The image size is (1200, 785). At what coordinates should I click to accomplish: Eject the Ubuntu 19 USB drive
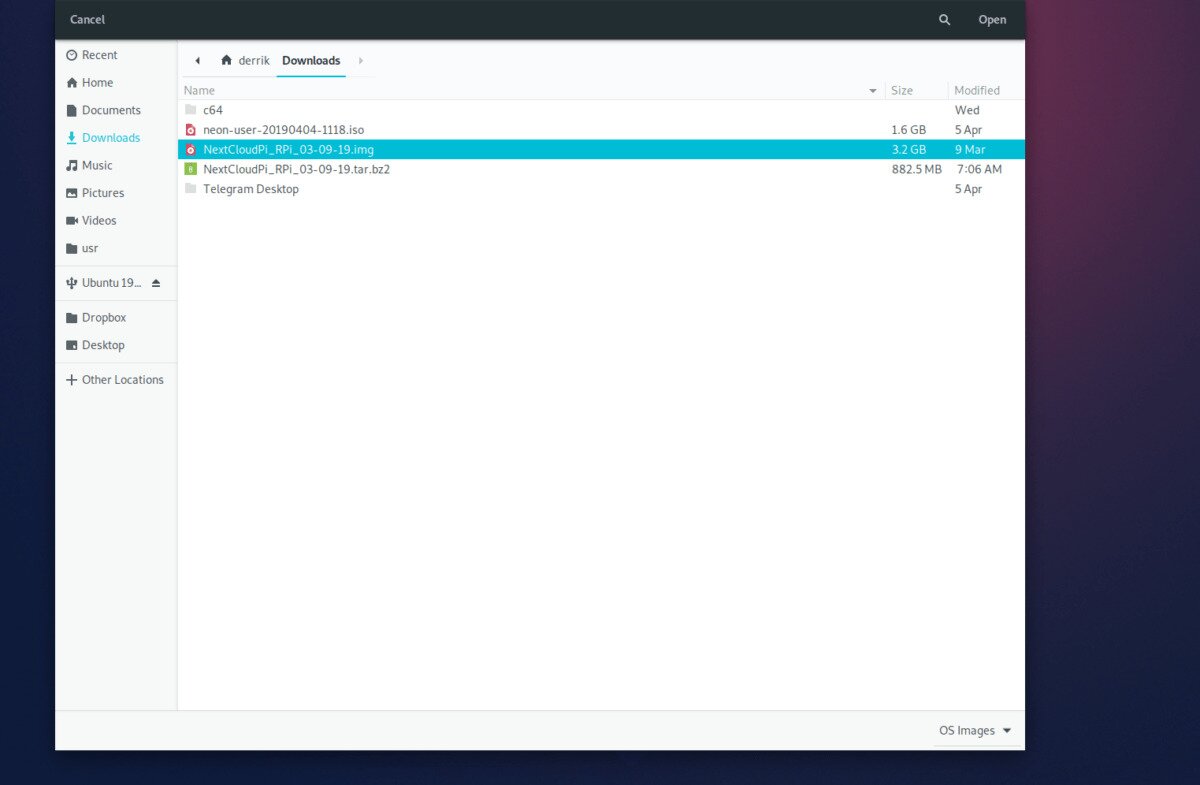[155, 283]
